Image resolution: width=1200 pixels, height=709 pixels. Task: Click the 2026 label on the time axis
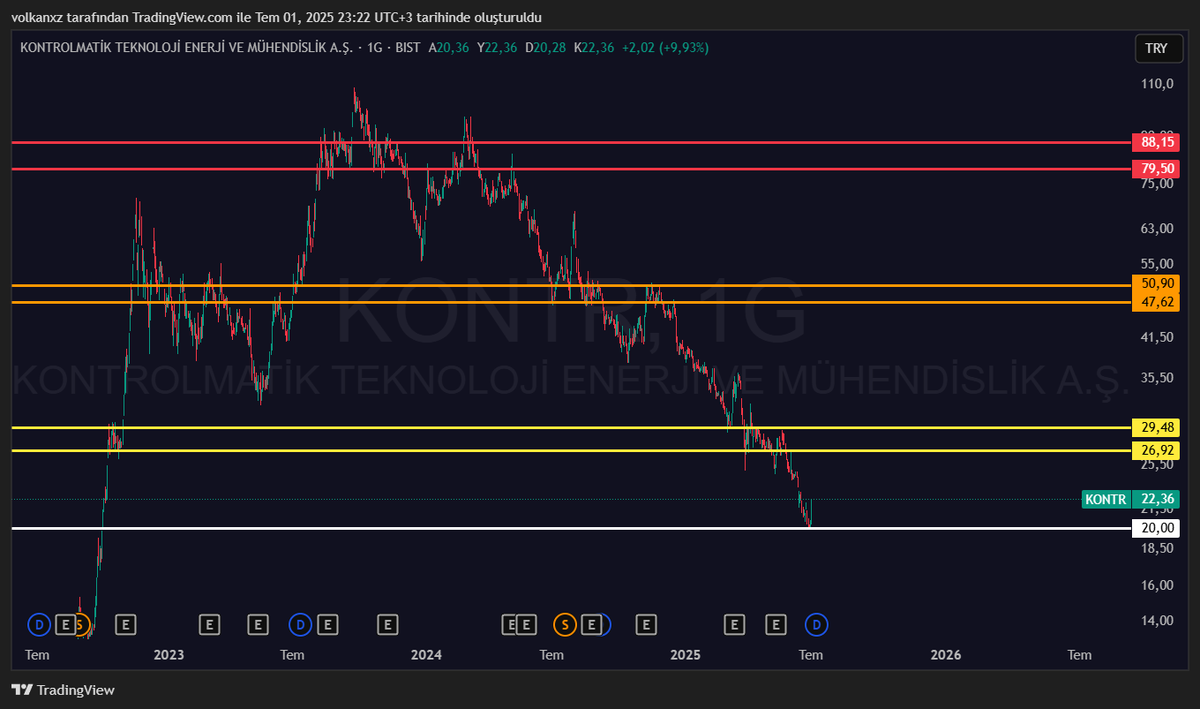pos(945,655)
